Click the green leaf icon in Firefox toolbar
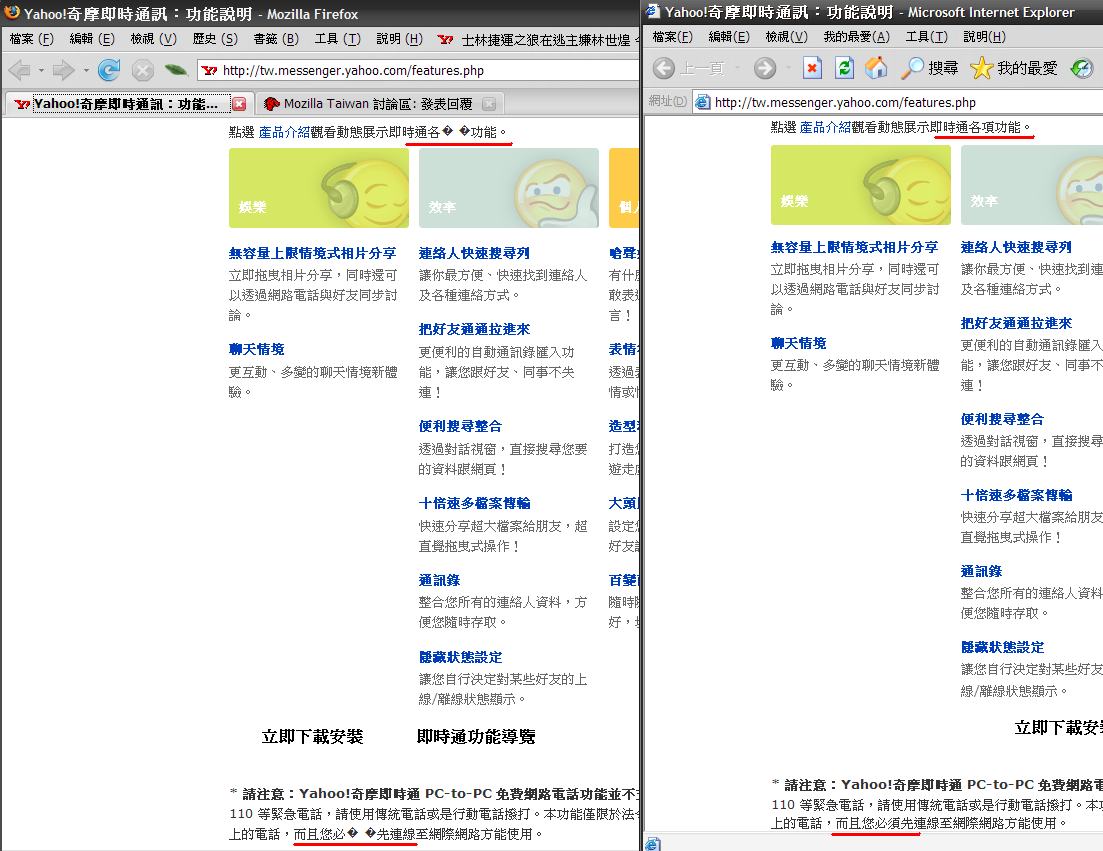Screen dimensions: 1103x851 click(x=177, y=70)
